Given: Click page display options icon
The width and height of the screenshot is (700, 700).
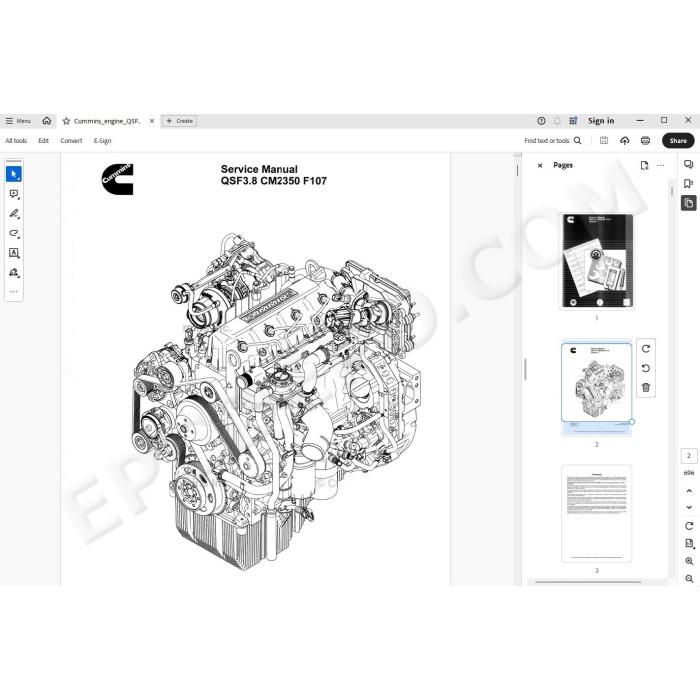Looking at the screenshot, I should 689,543.
